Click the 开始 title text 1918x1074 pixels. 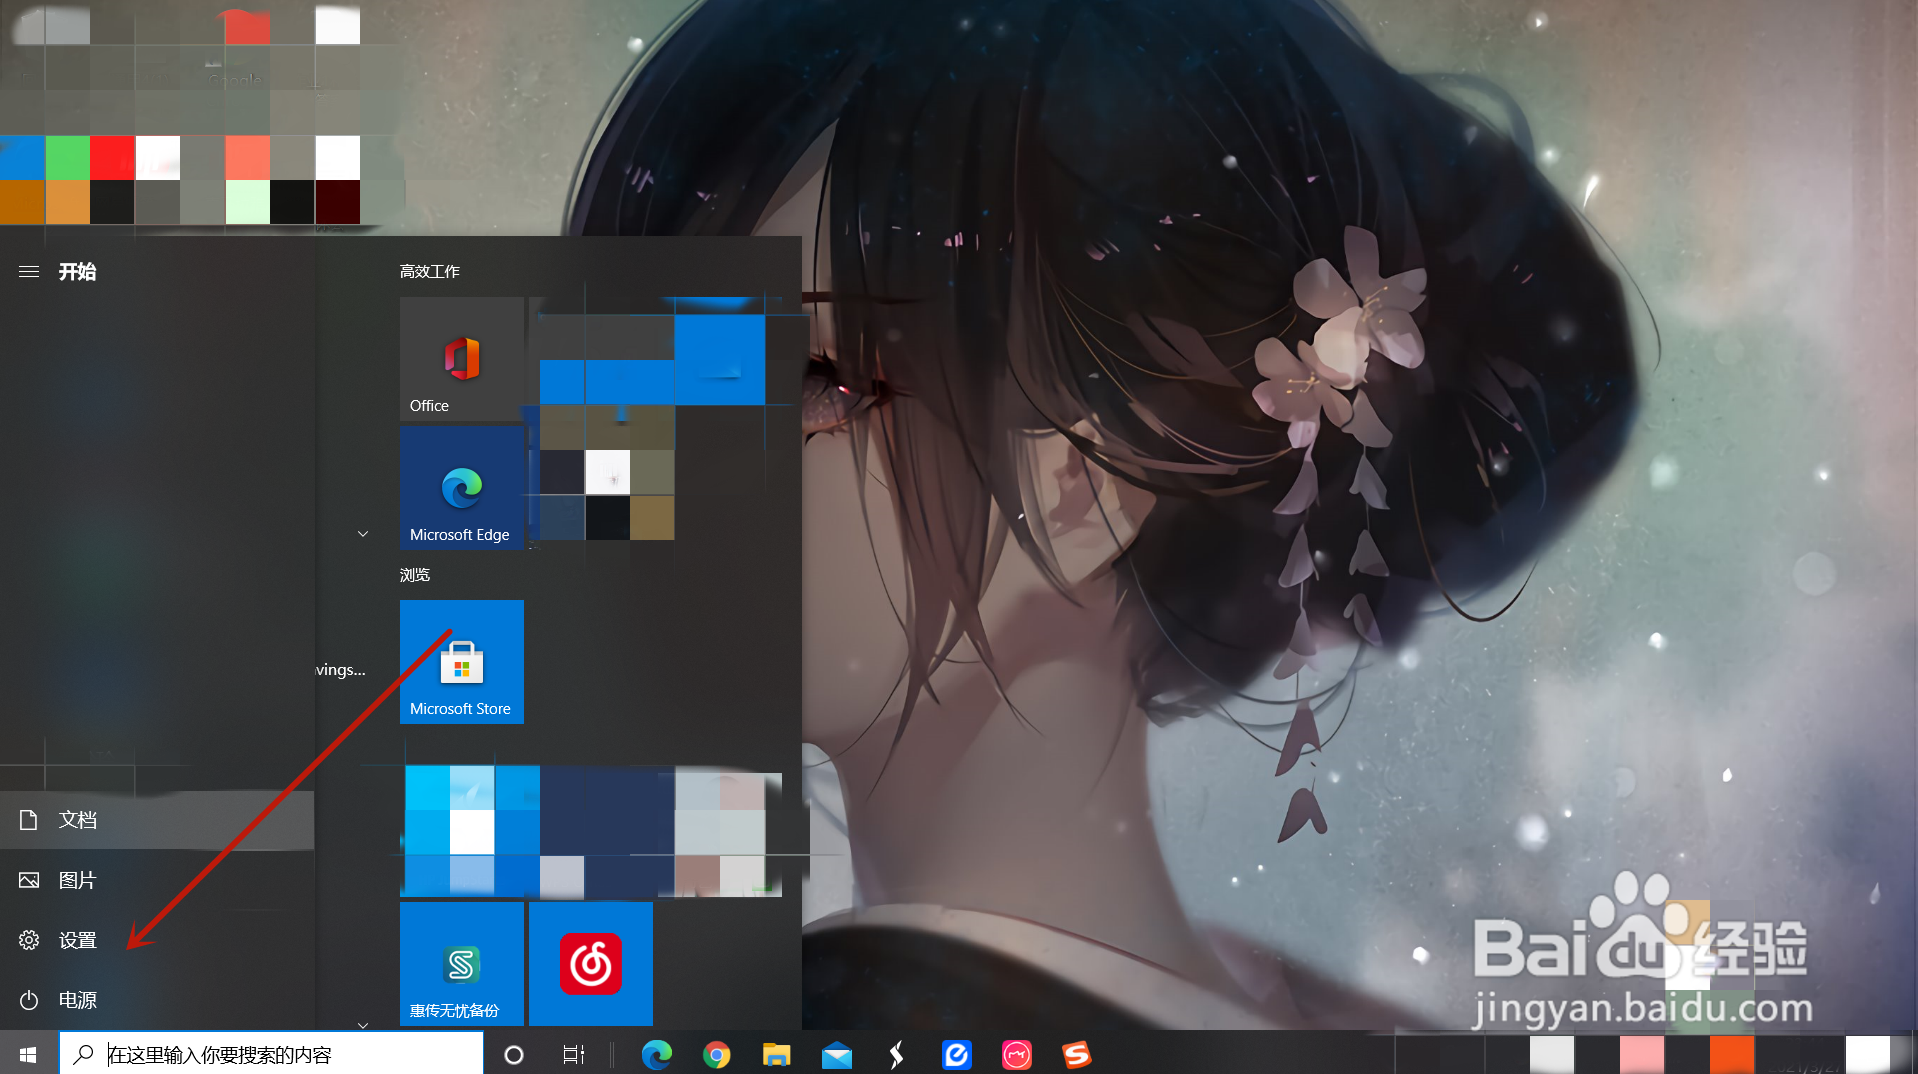pos(77,272)
